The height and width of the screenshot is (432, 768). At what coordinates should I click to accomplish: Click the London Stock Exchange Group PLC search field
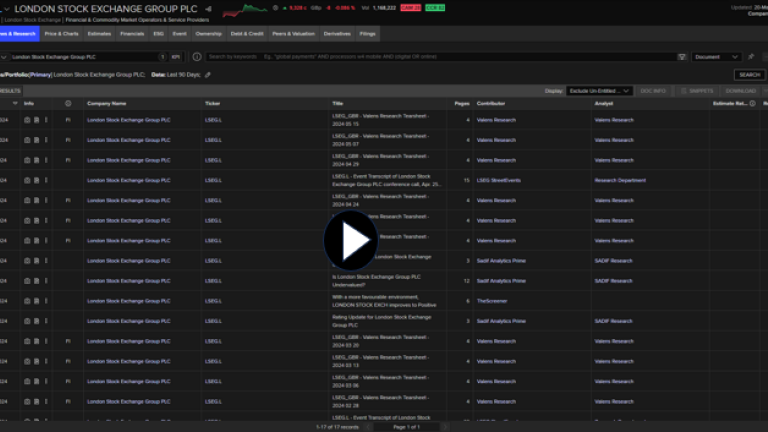(x=80, y=57)
